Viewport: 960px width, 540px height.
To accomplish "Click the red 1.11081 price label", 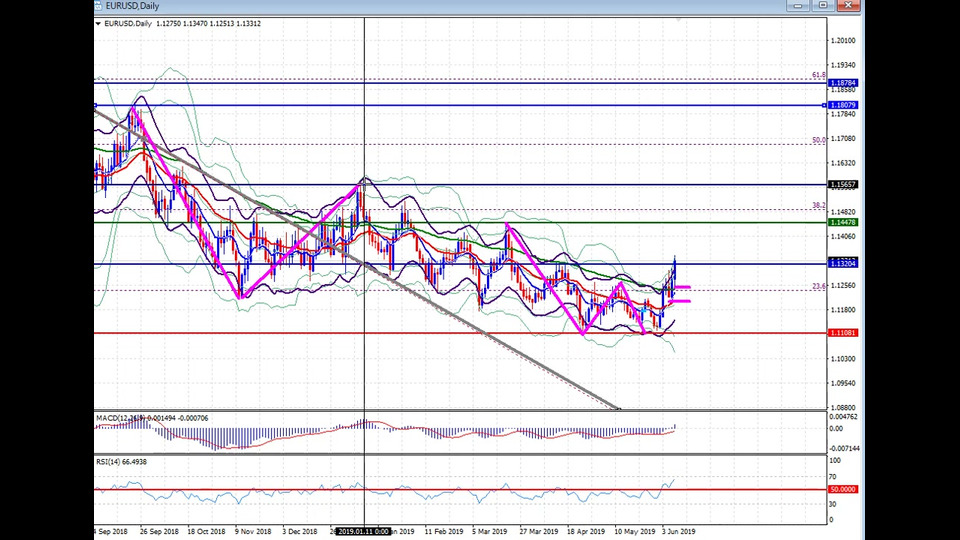I will (843, 333).
